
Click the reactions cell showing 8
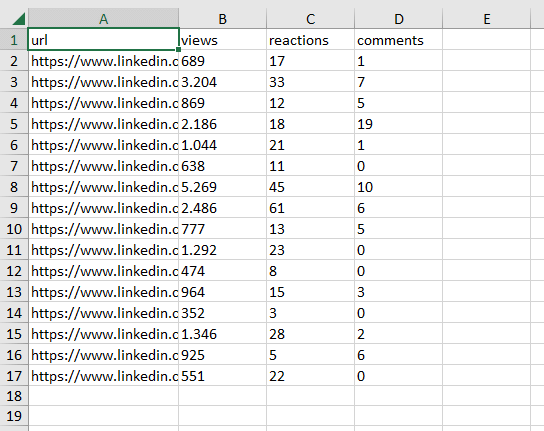pos(311,271)
